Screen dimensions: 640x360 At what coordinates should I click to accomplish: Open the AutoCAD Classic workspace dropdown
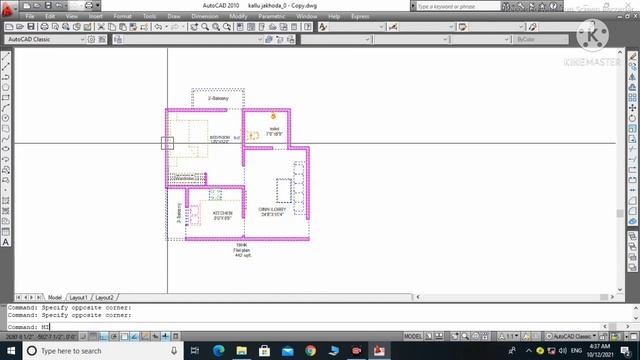(x=45, y=39)
